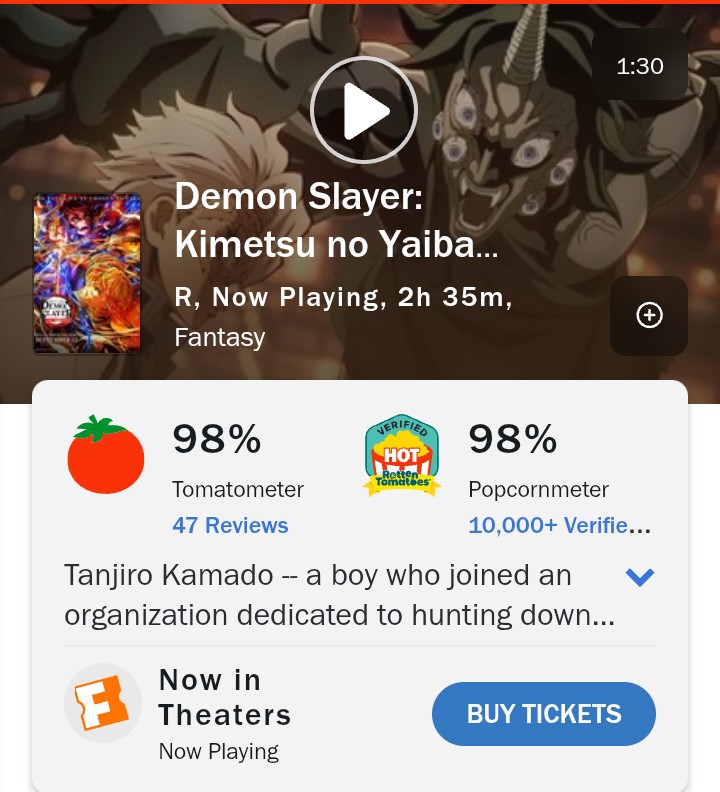The width and height of the screenshot is (720, 792).
Task: Click the Verified Hot popcorn badge
Action: tap(402, 455)
